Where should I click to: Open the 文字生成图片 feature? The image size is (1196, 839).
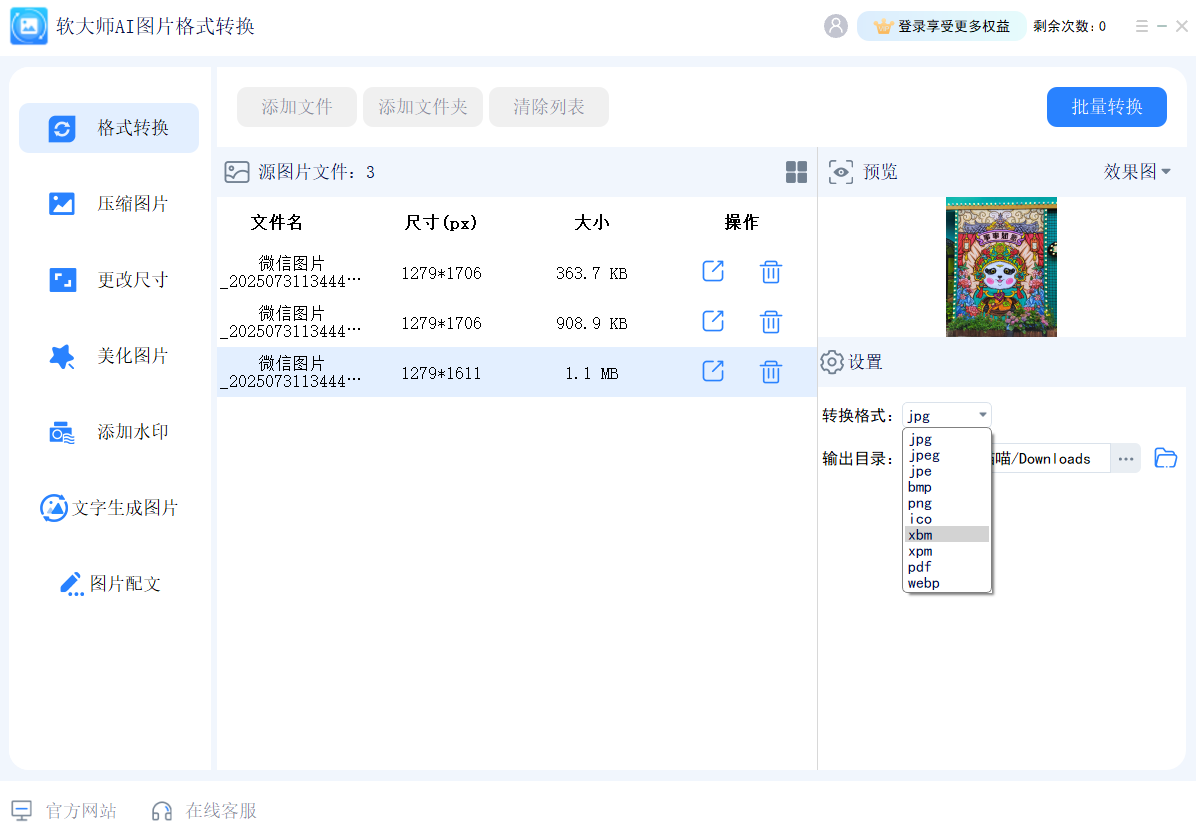pos(108,508)
